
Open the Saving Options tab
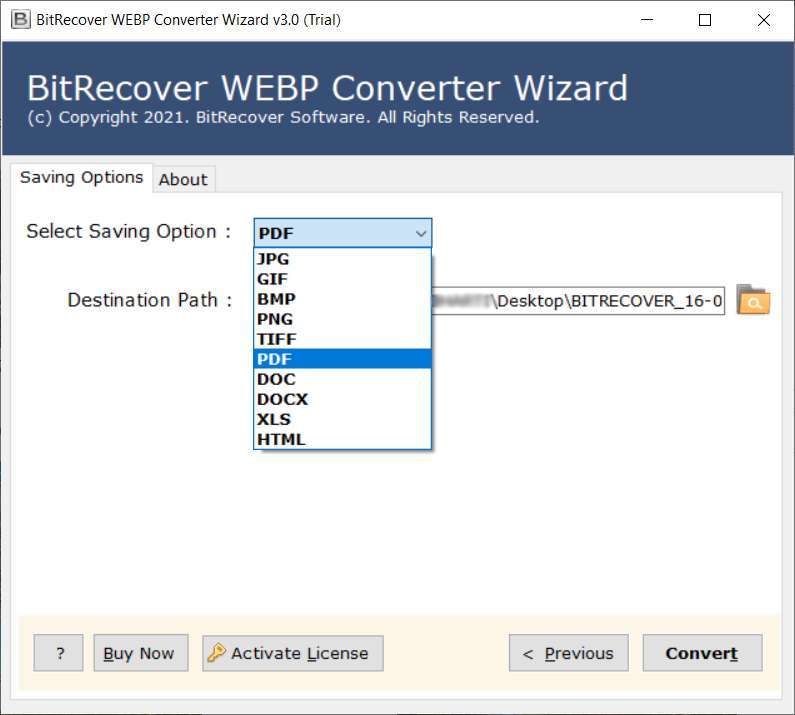click(82, 177)
